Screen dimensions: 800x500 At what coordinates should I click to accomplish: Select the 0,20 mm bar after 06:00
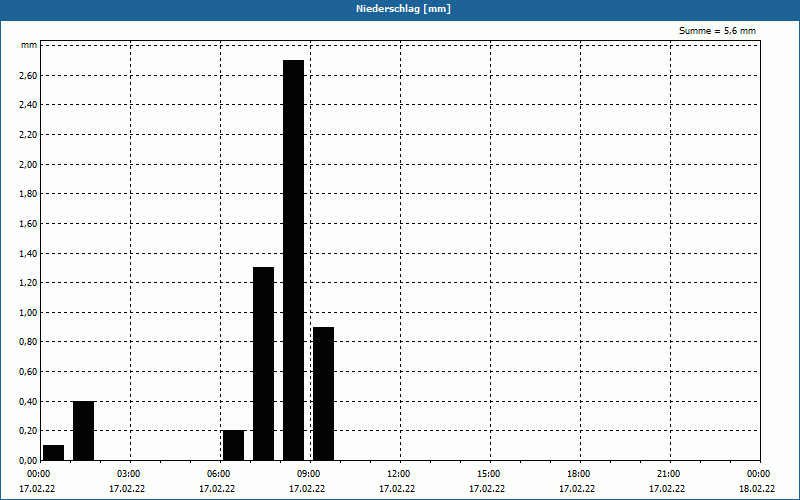click(233, 445)
